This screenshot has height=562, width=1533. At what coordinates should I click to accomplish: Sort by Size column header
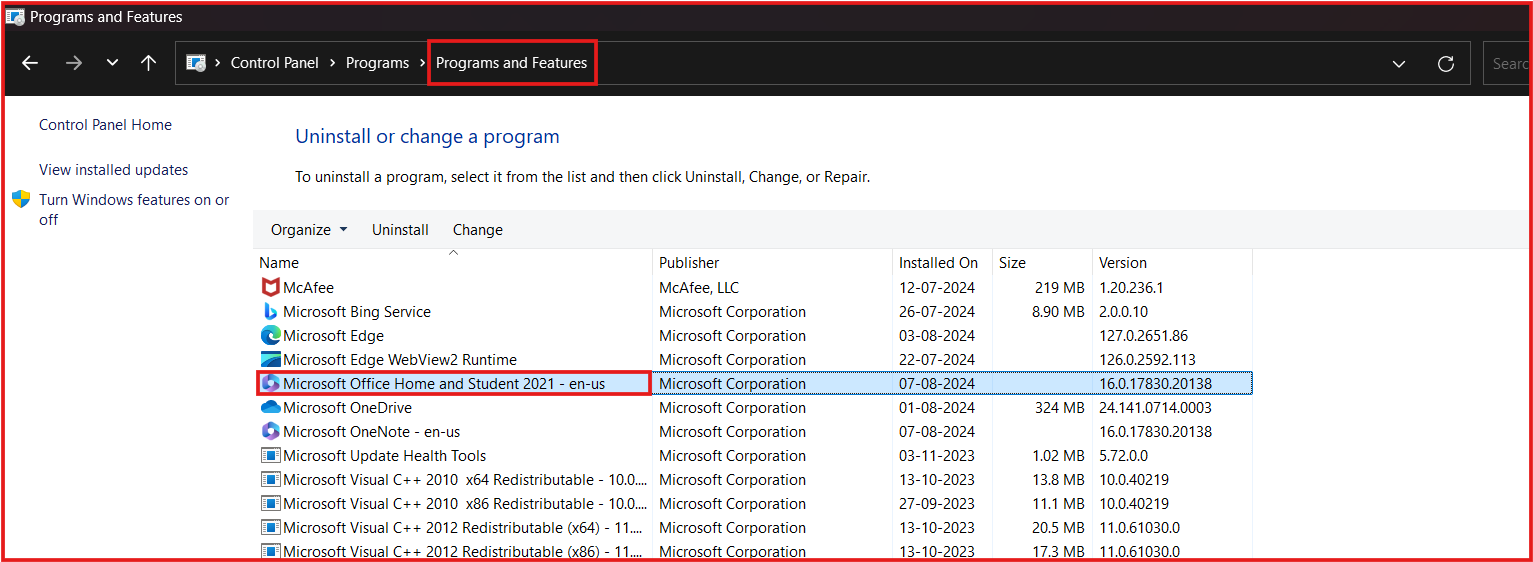(1042, 263)
